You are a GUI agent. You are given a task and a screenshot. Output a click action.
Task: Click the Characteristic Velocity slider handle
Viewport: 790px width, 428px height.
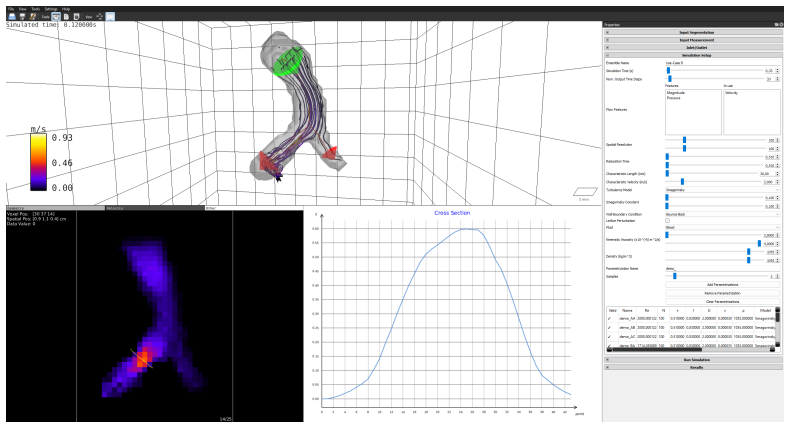tap(683, 181)
